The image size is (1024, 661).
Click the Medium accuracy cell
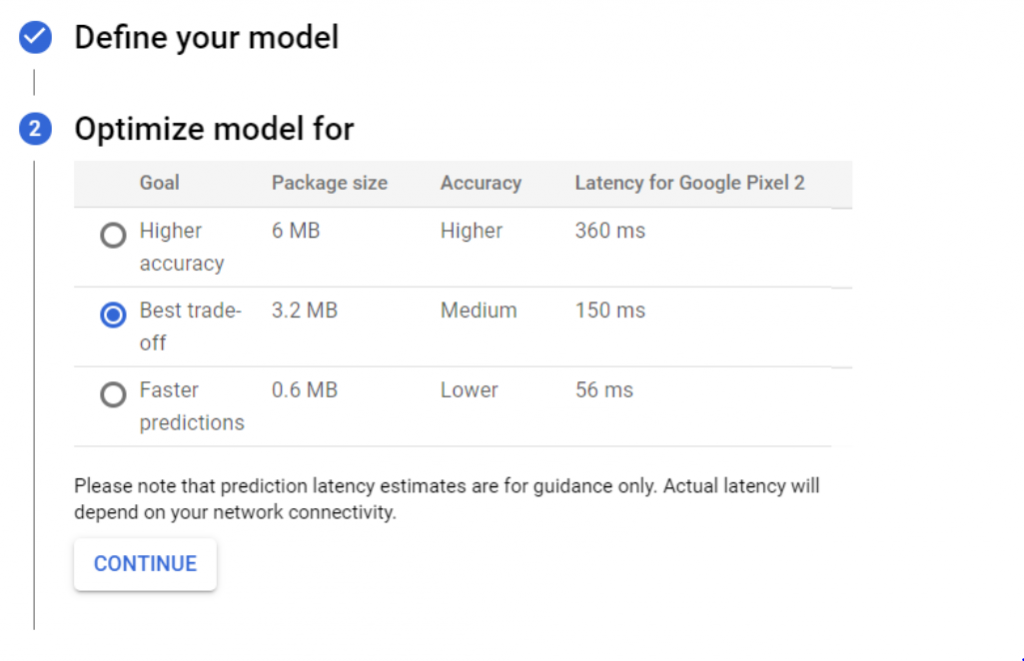(478, 311)
